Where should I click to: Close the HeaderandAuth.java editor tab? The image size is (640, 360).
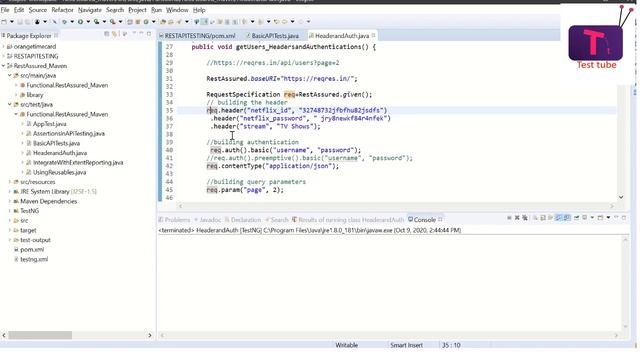373,36
